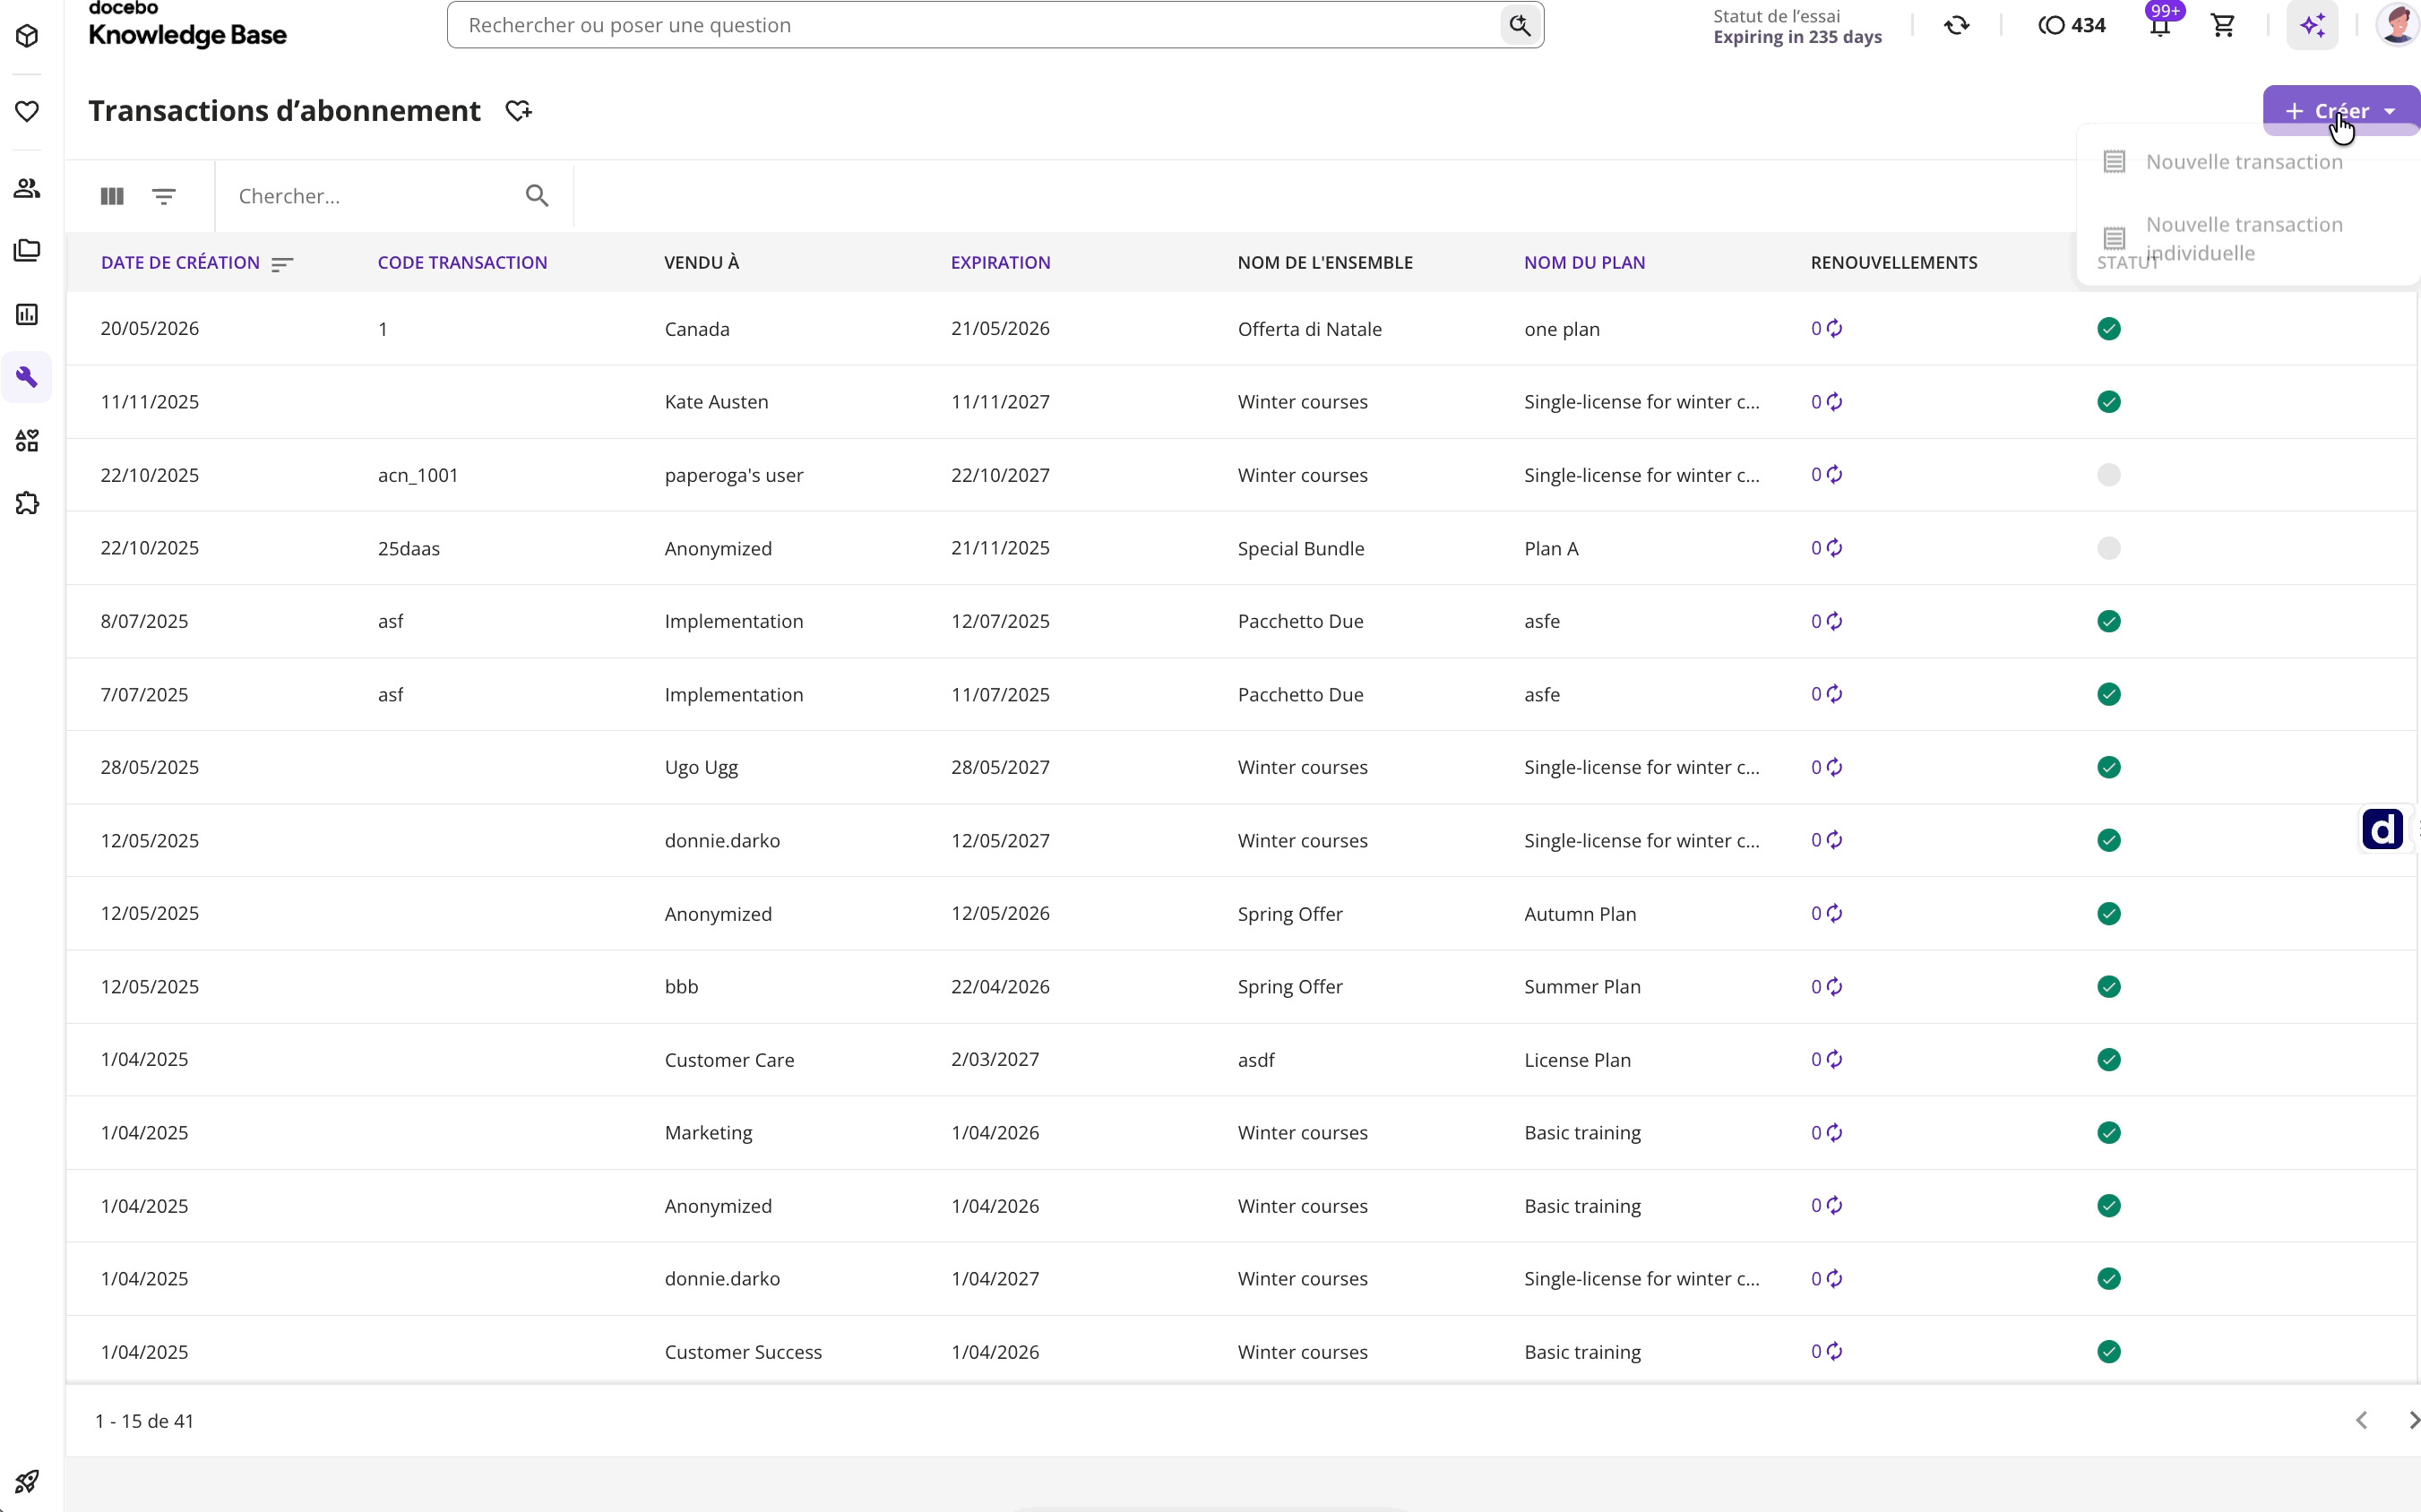Screen dimensions: 2421x1512
Task: Open shapes and heart icon in sidebar
Action: (x=27, y=440)
